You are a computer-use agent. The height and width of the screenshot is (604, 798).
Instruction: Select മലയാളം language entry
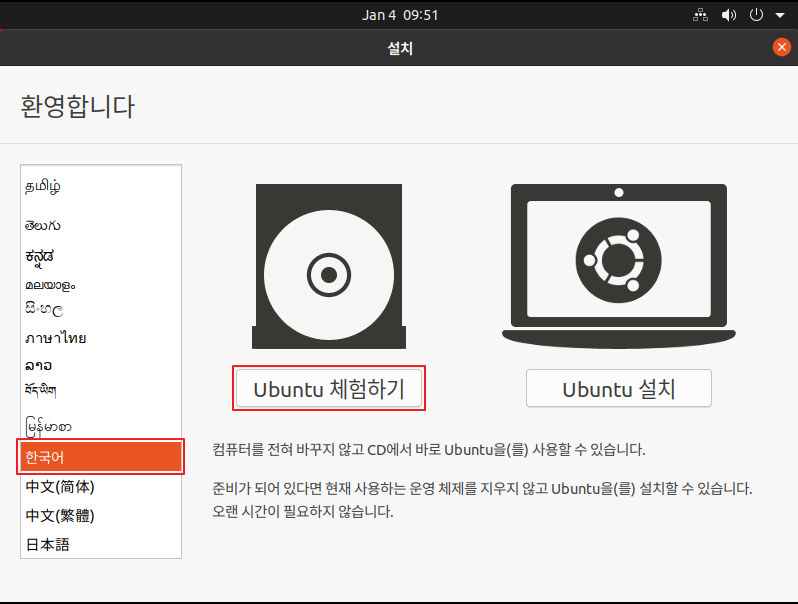101,285
